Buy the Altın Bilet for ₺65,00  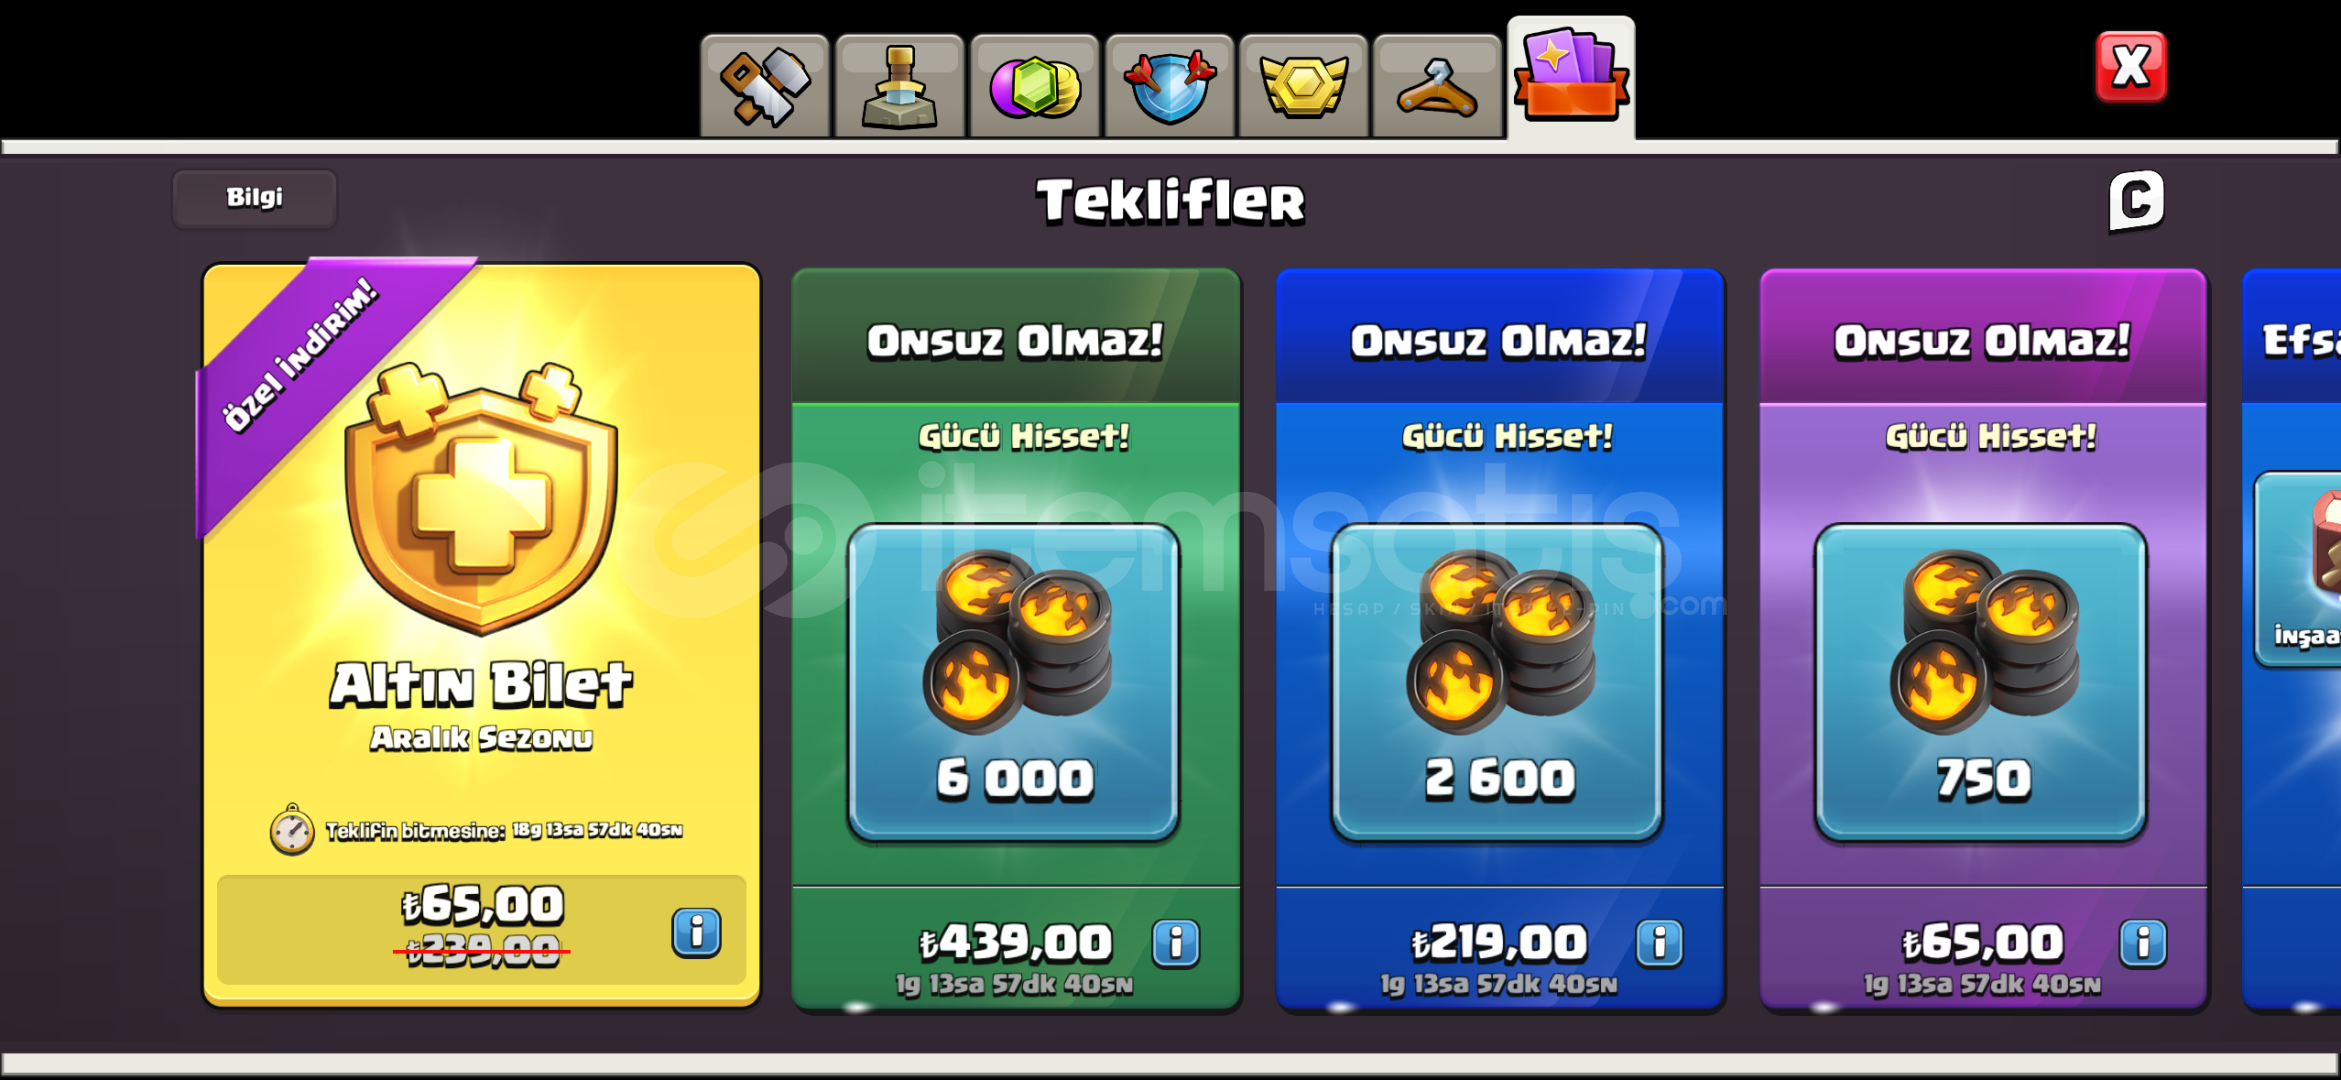coord(482,929)
